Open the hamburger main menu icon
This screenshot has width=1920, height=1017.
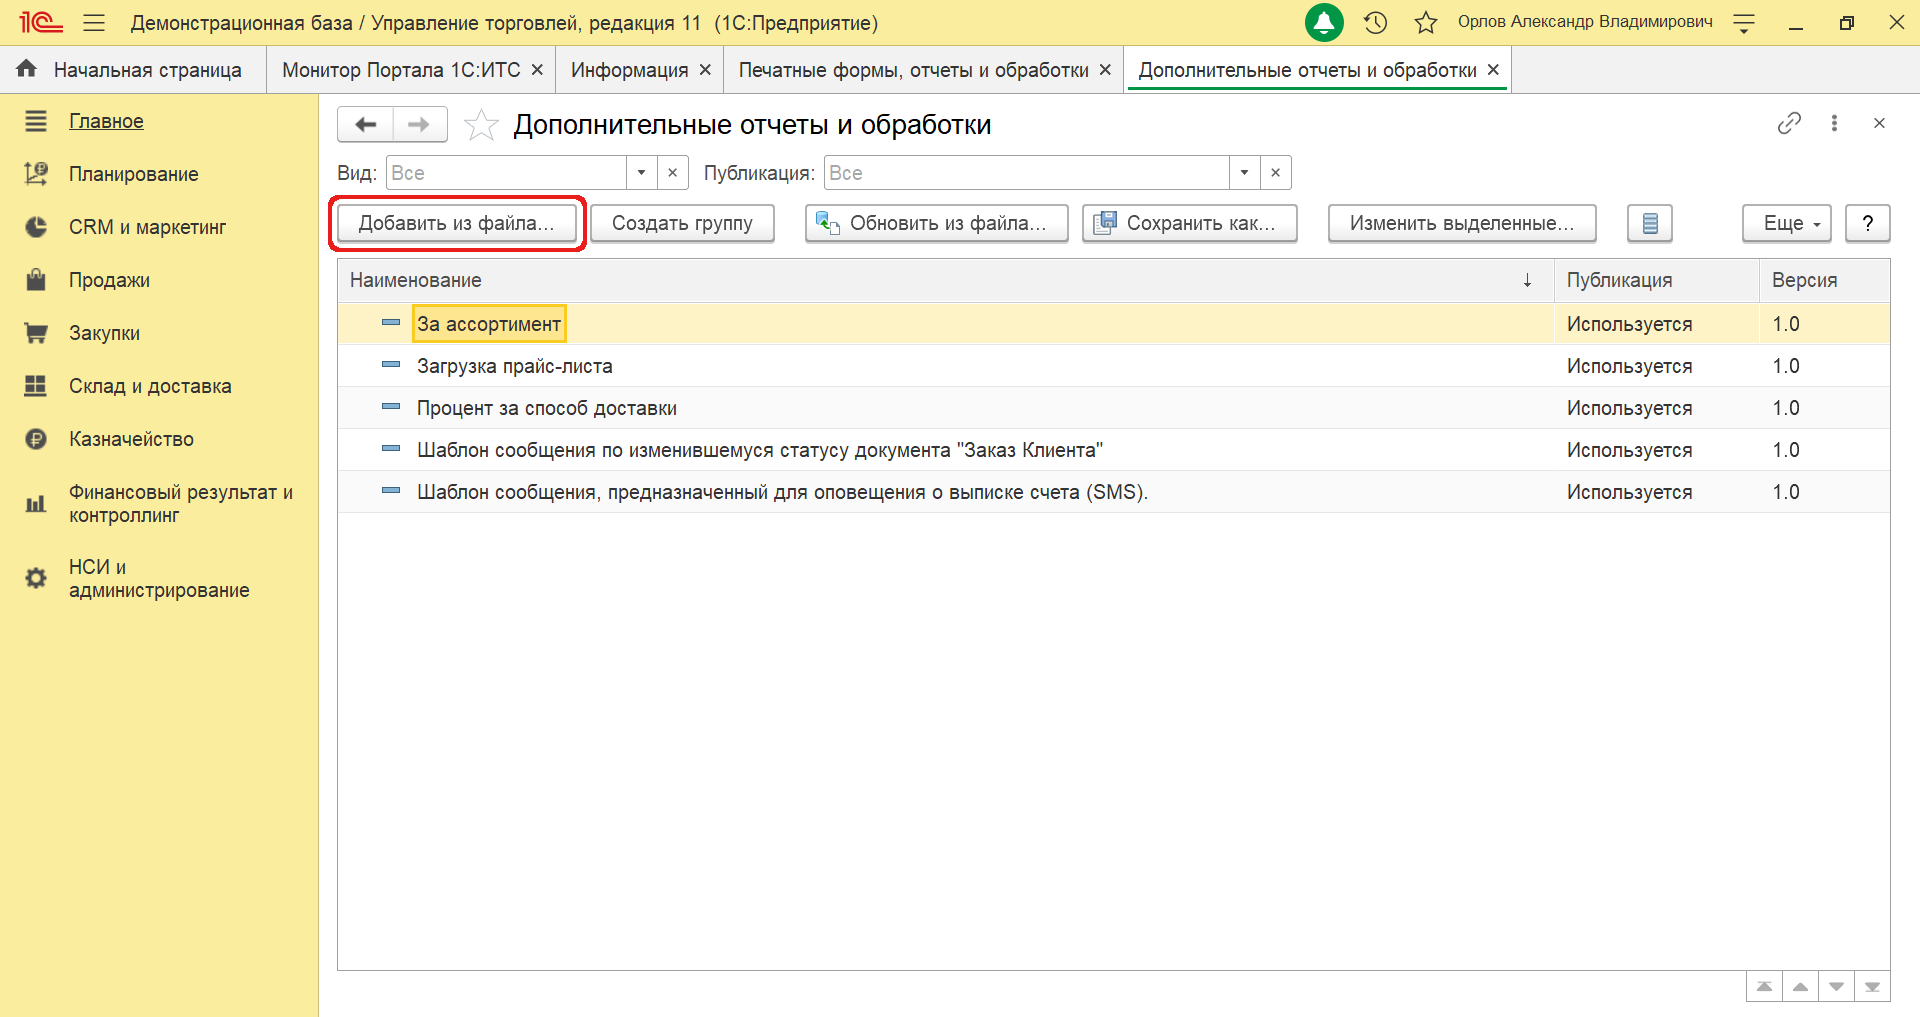pyautogui.click(x=94, y=22)
